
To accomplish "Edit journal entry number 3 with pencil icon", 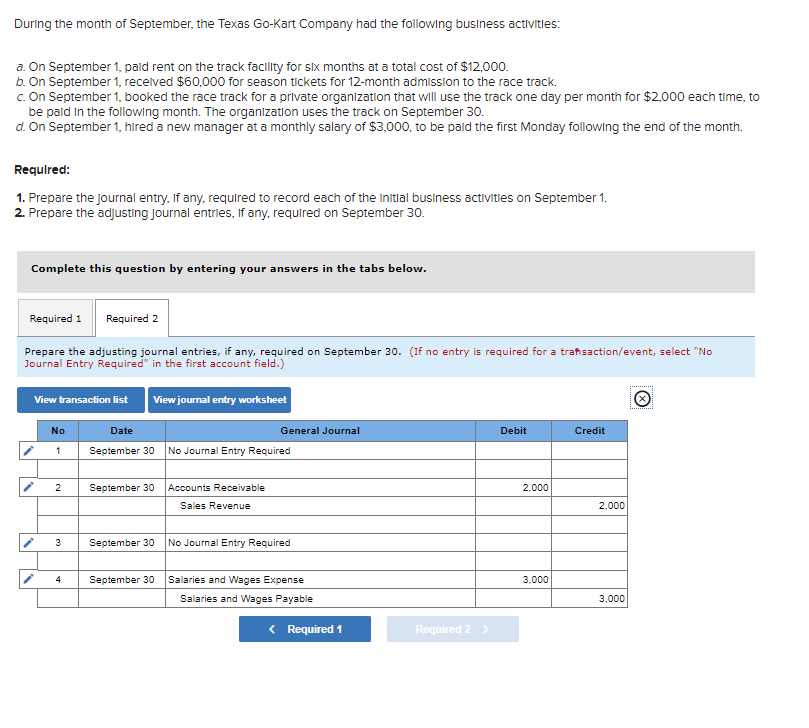I will [x=28, y=542].
